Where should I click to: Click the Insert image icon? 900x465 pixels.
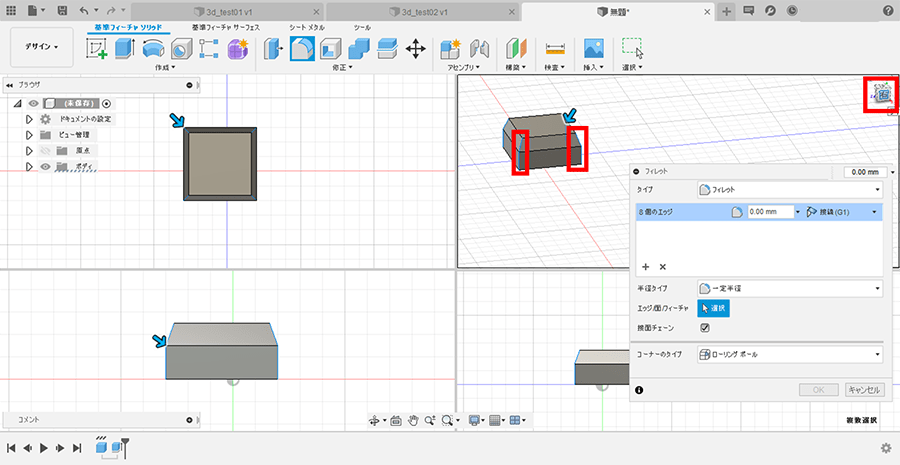pos(594,49)
